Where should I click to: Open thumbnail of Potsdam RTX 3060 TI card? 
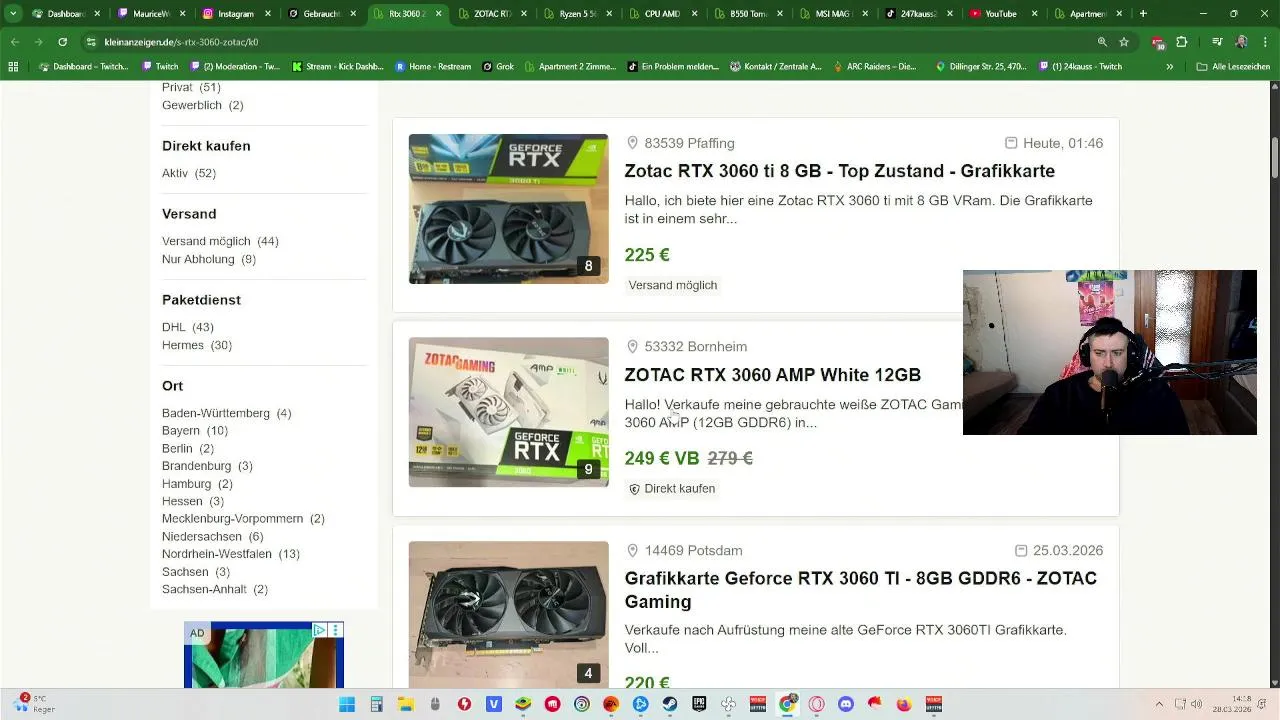[508, 614]
